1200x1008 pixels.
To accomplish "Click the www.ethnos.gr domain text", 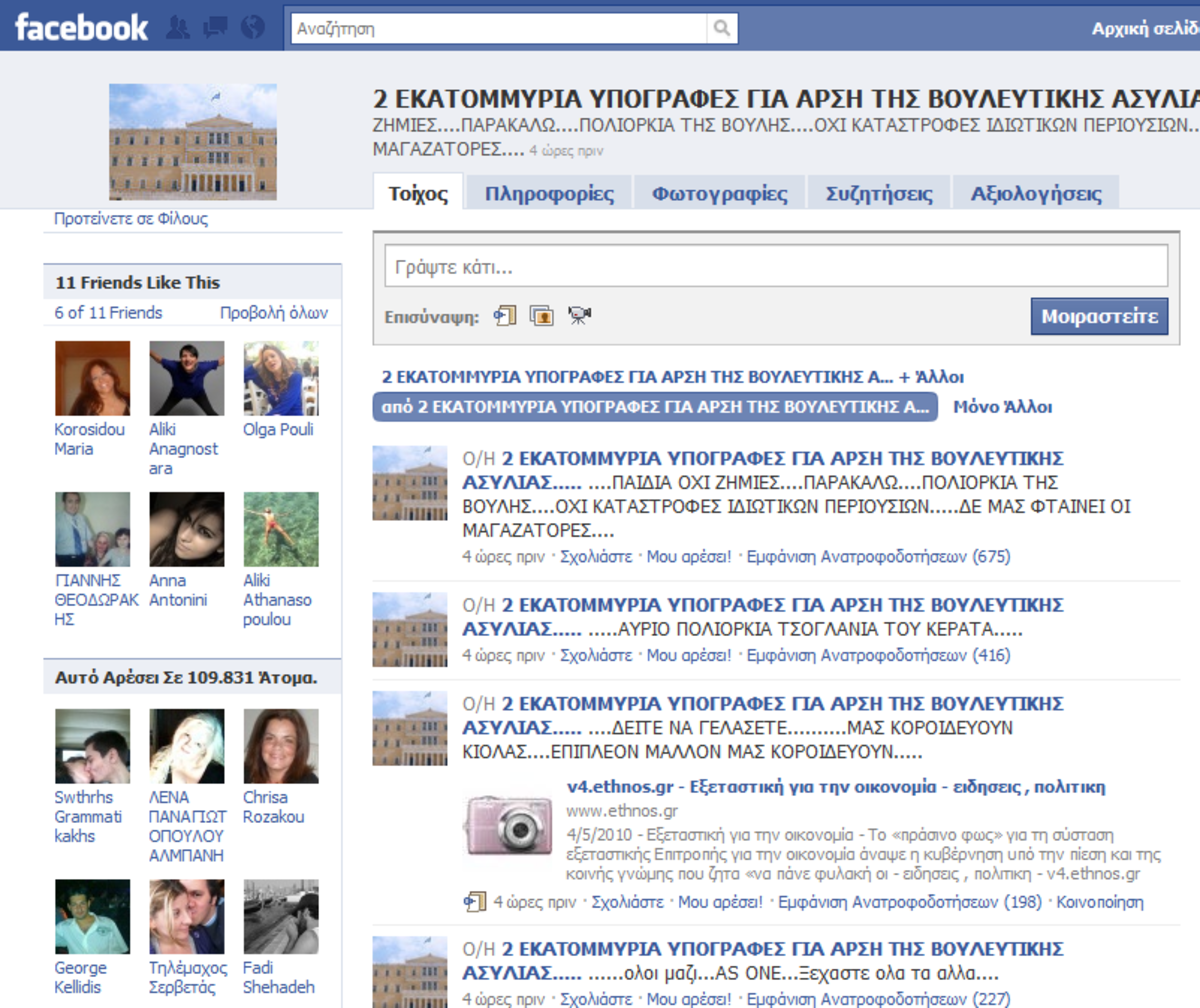I will (622, 810).
